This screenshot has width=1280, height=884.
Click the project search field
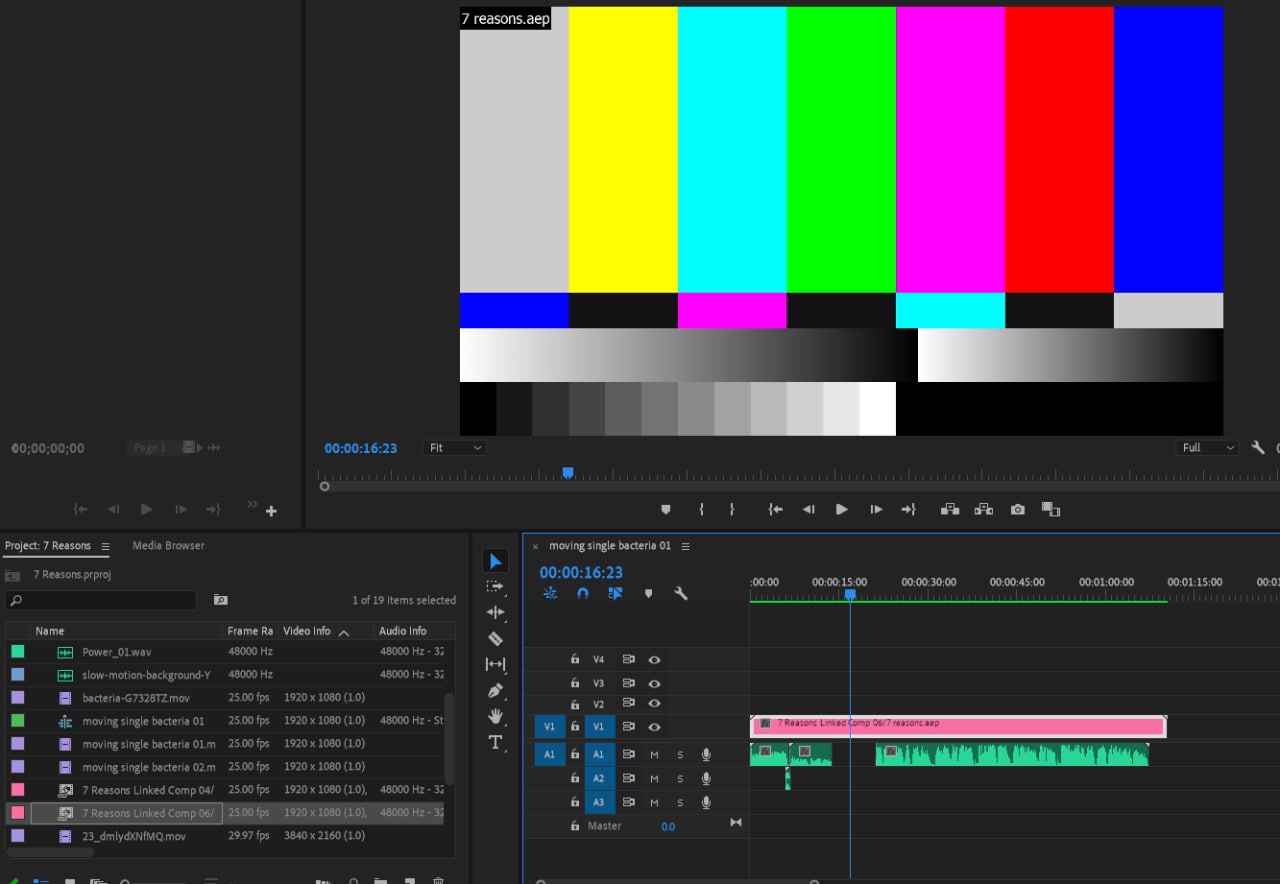click(101, 601)
